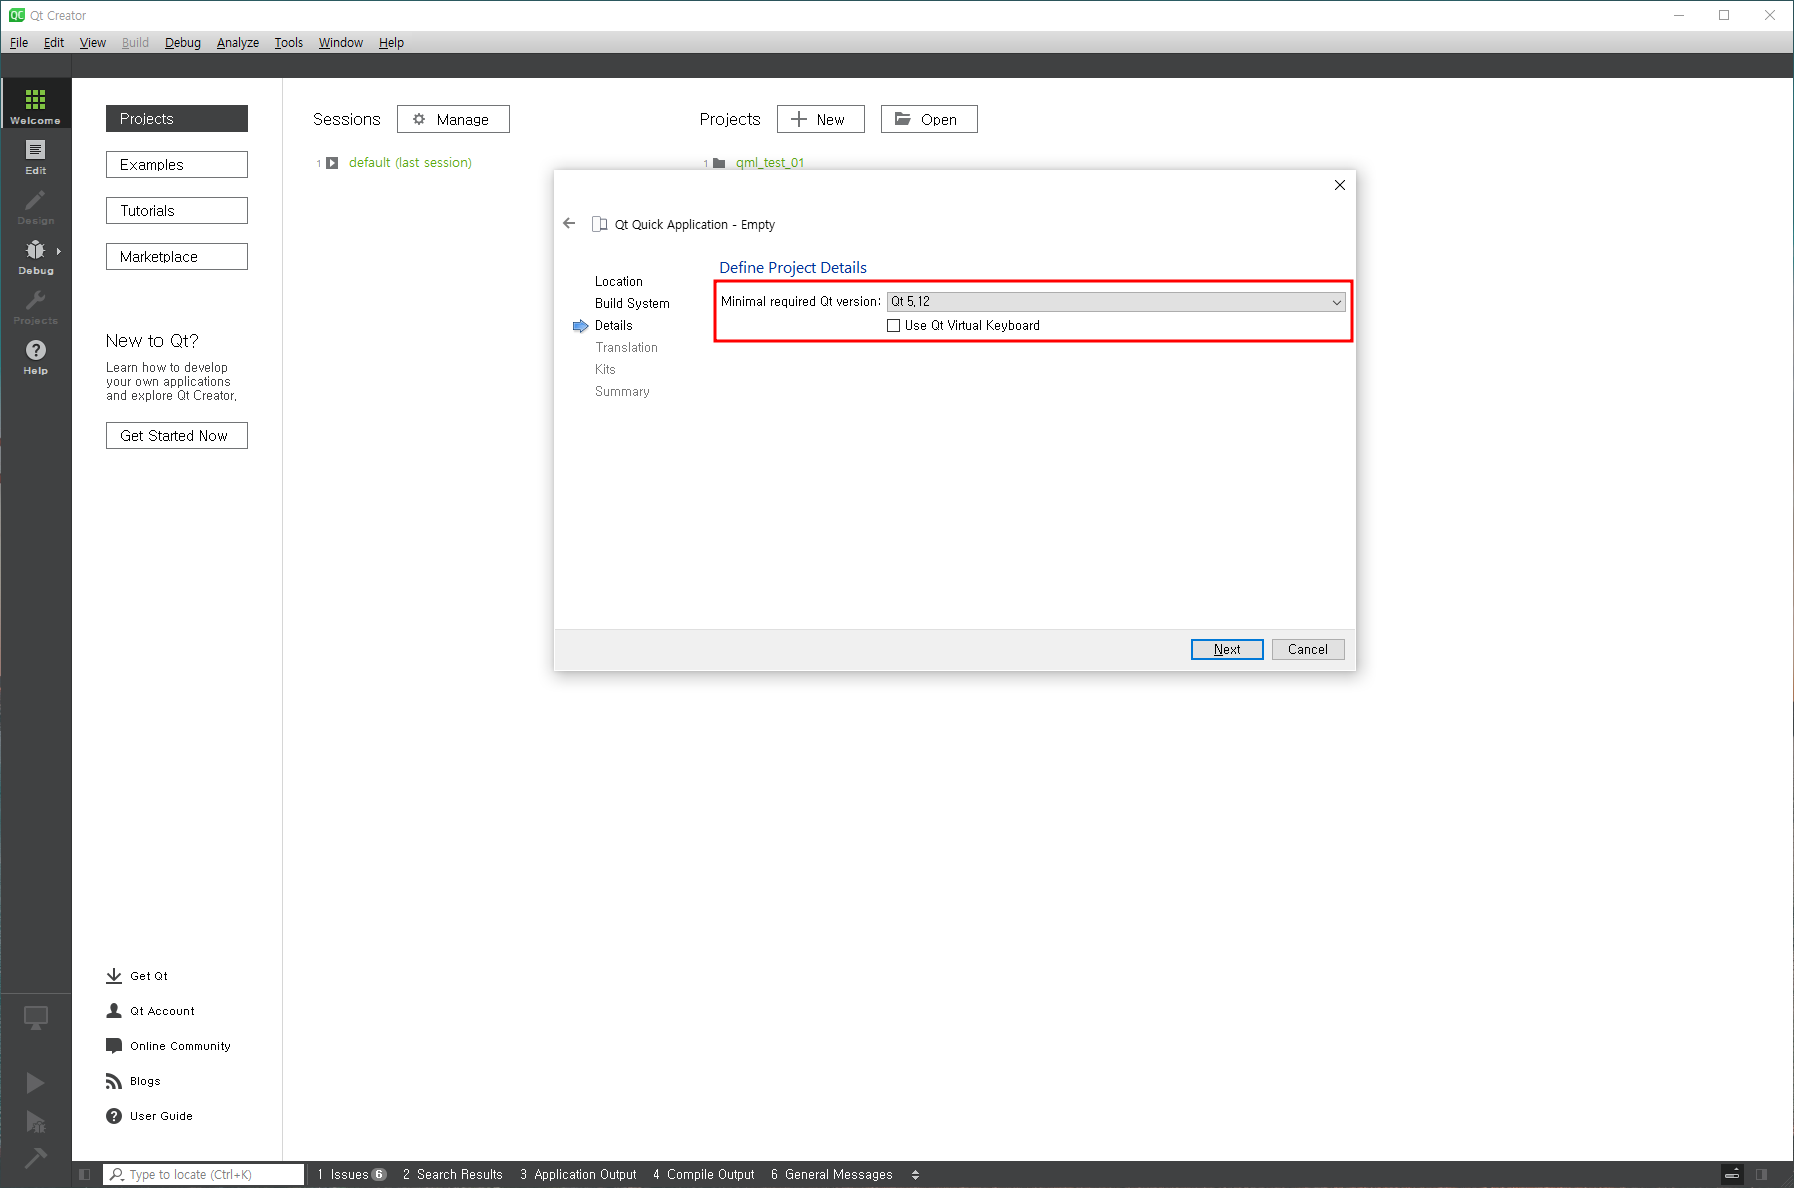This screenshot has height=1188, width=1794.
Task: Open the Window menu
Action: [x=341, y=43]
